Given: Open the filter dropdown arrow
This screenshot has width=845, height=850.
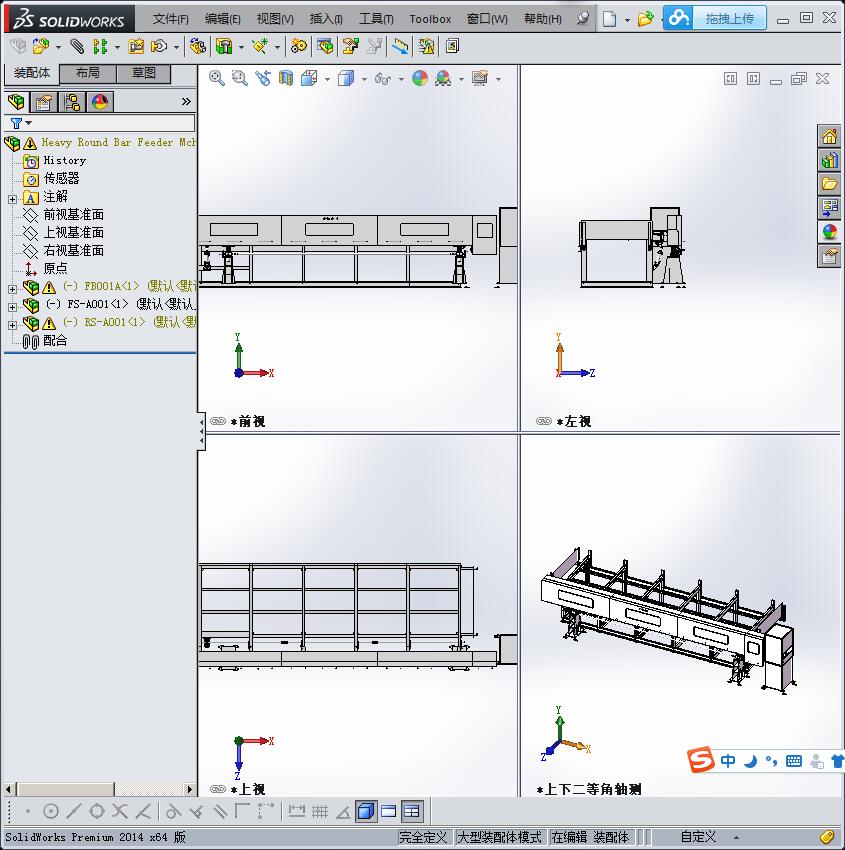Looking at the screenshot, I should tap(29, 123).
